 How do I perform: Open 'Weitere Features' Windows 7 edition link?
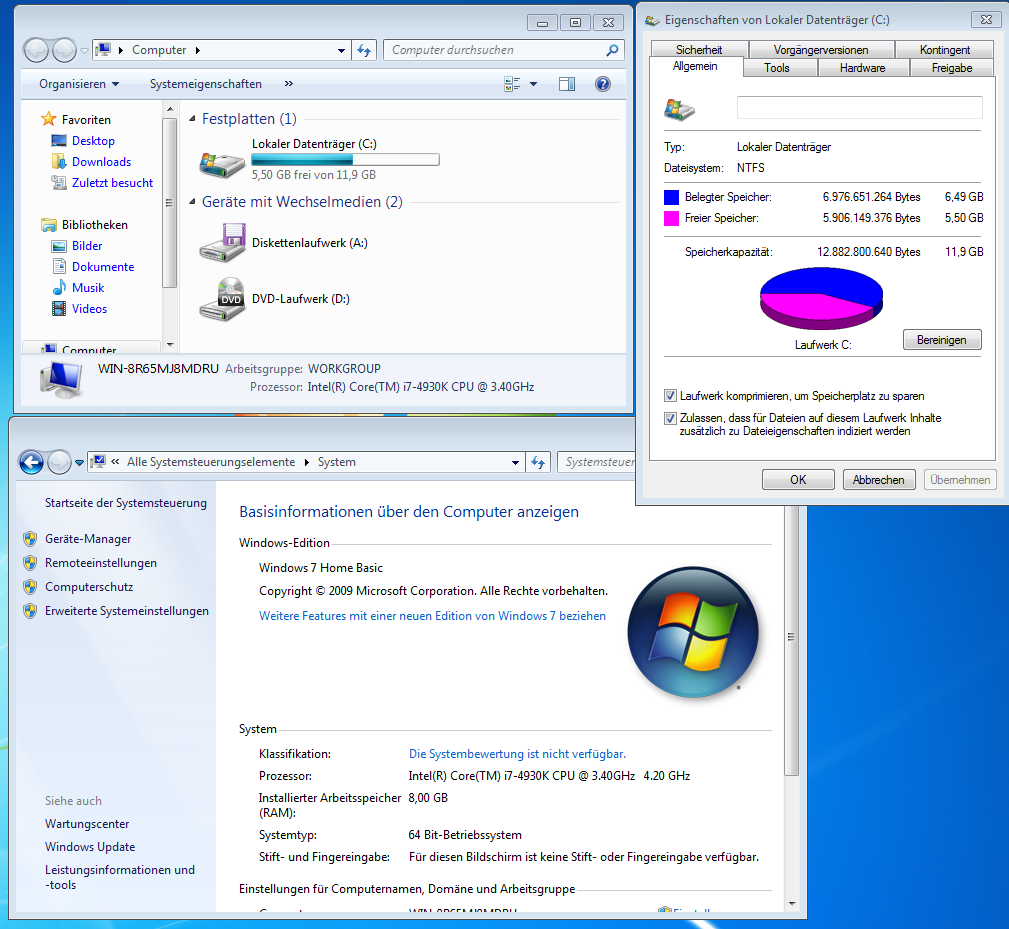point(432,616)
